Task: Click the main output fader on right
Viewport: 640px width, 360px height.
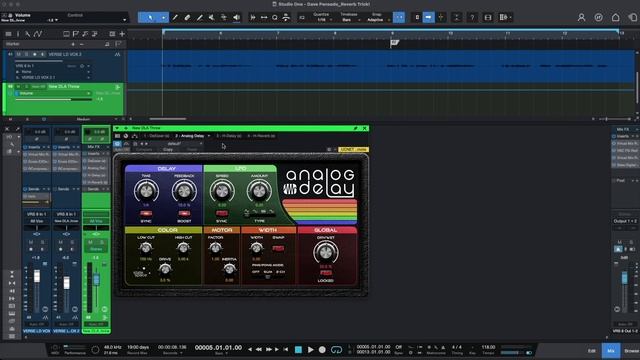Action: [624, 278]
